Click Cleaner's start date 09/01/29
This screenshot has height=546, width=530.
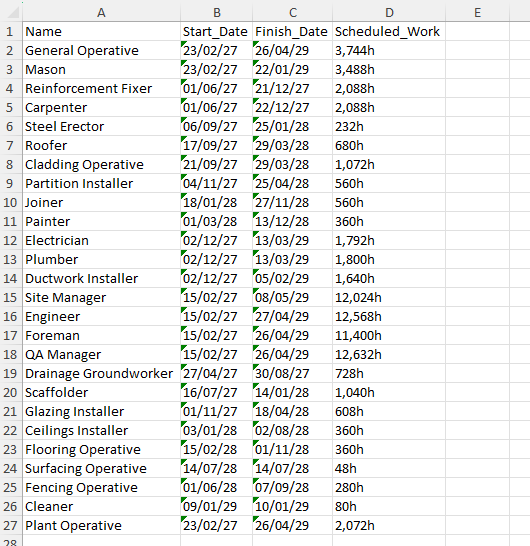tap(217, 506)
